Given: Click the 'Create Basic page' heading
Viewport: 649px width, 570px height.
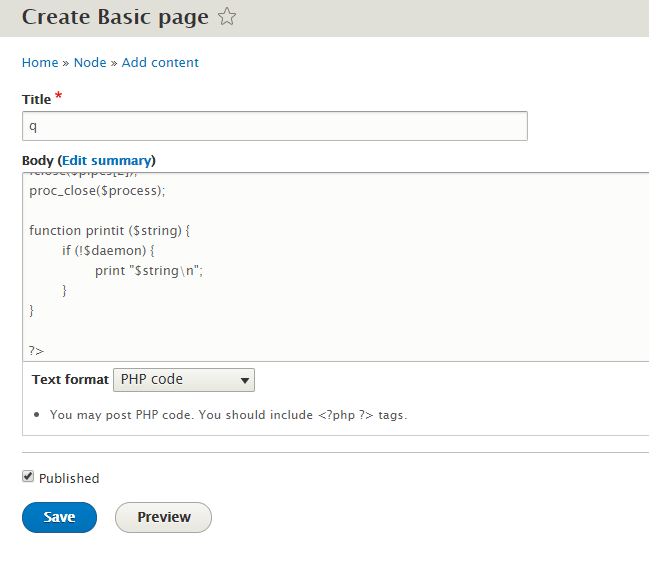Looking at the screenshot, I should (115, 17).
